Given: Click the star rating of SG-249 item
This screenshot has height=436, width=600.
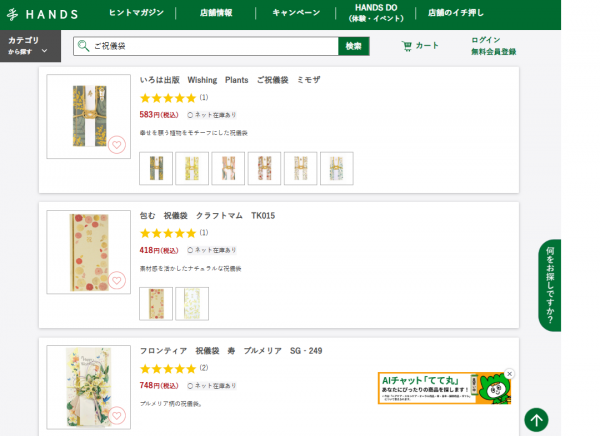Looking at the screenshot, I should [x=168, y=369].
